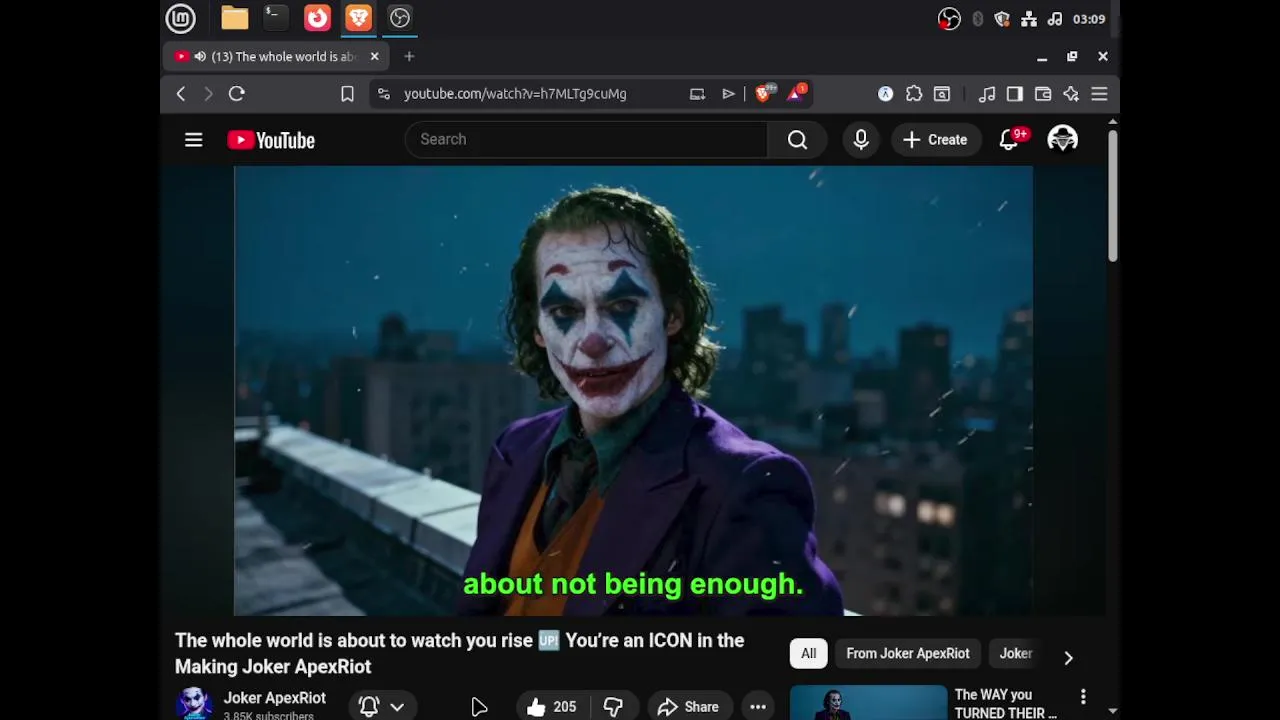Go back to the previous page
Viewport: 1280px width, 720px height.
pyautogui.click(x=181, y=94)
